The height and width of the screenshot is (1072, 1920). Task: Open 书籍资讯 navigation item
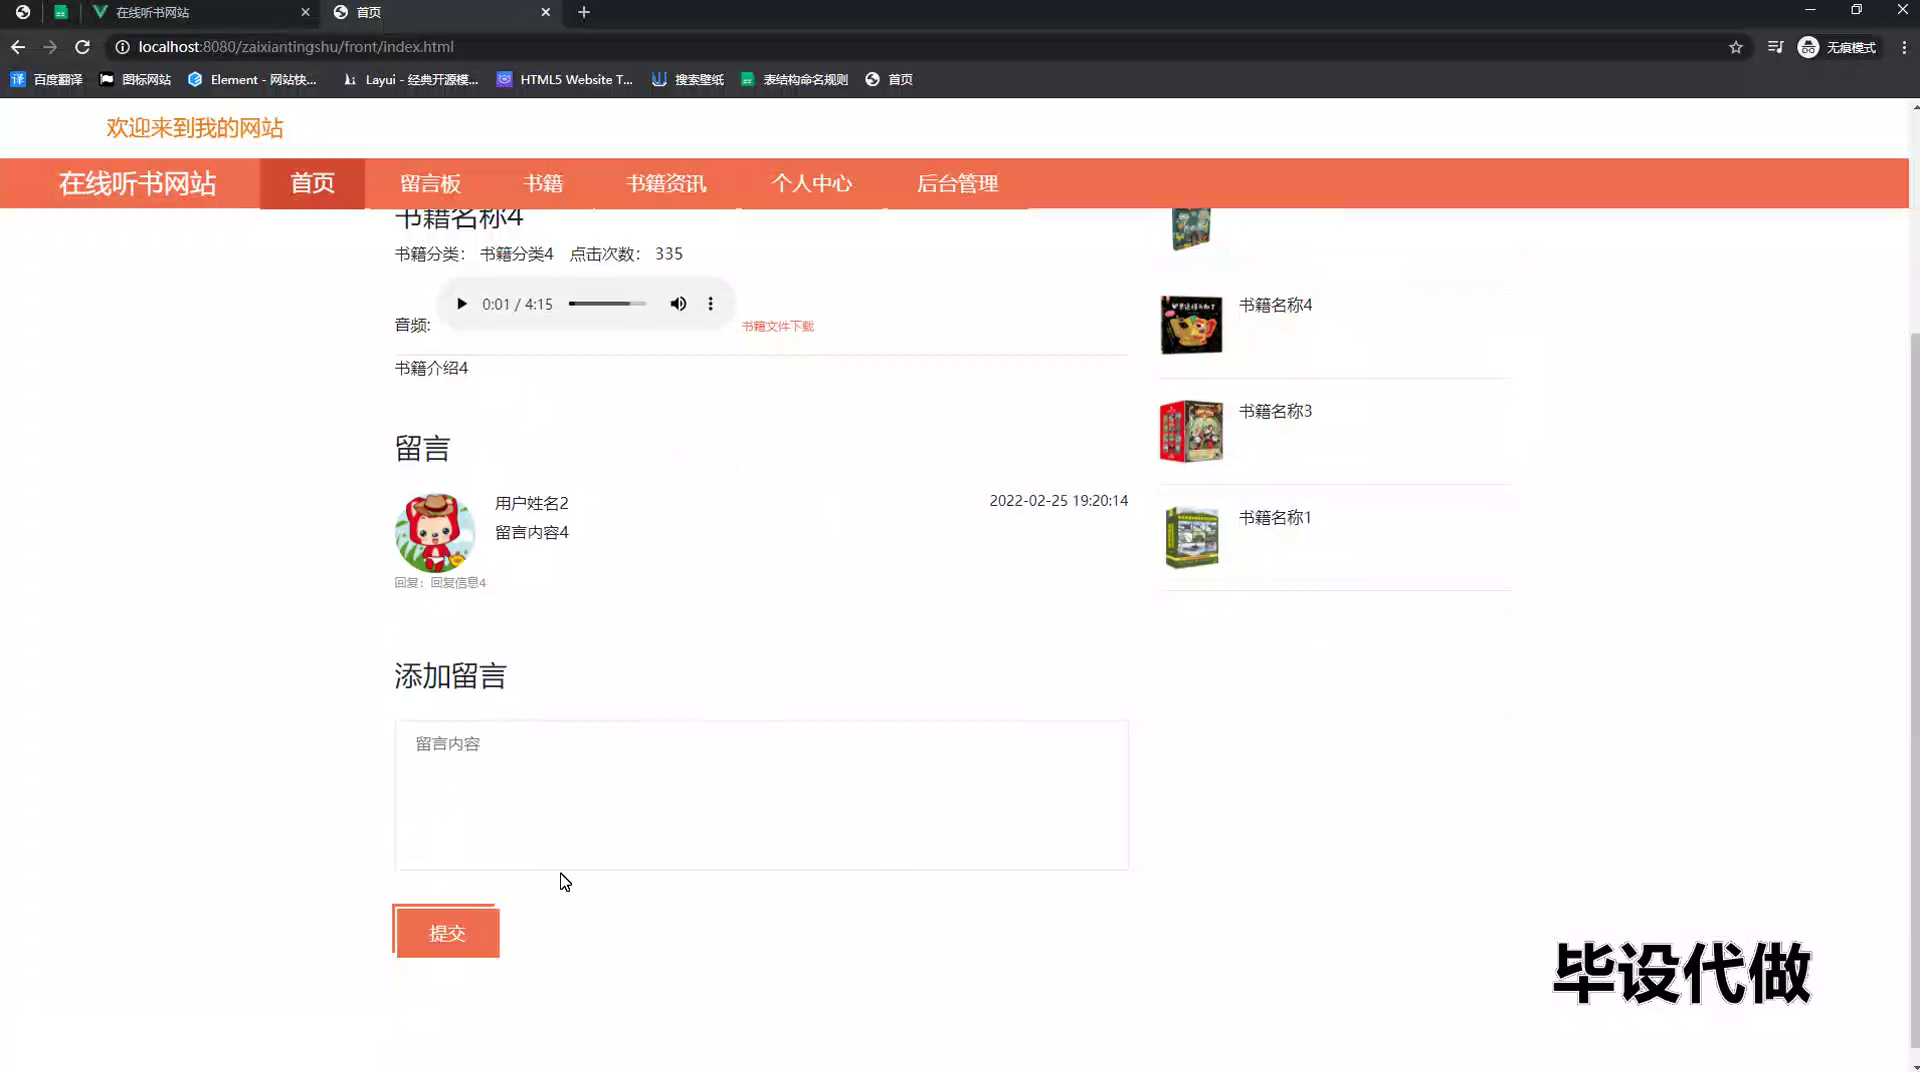click(x=666, y=183)
